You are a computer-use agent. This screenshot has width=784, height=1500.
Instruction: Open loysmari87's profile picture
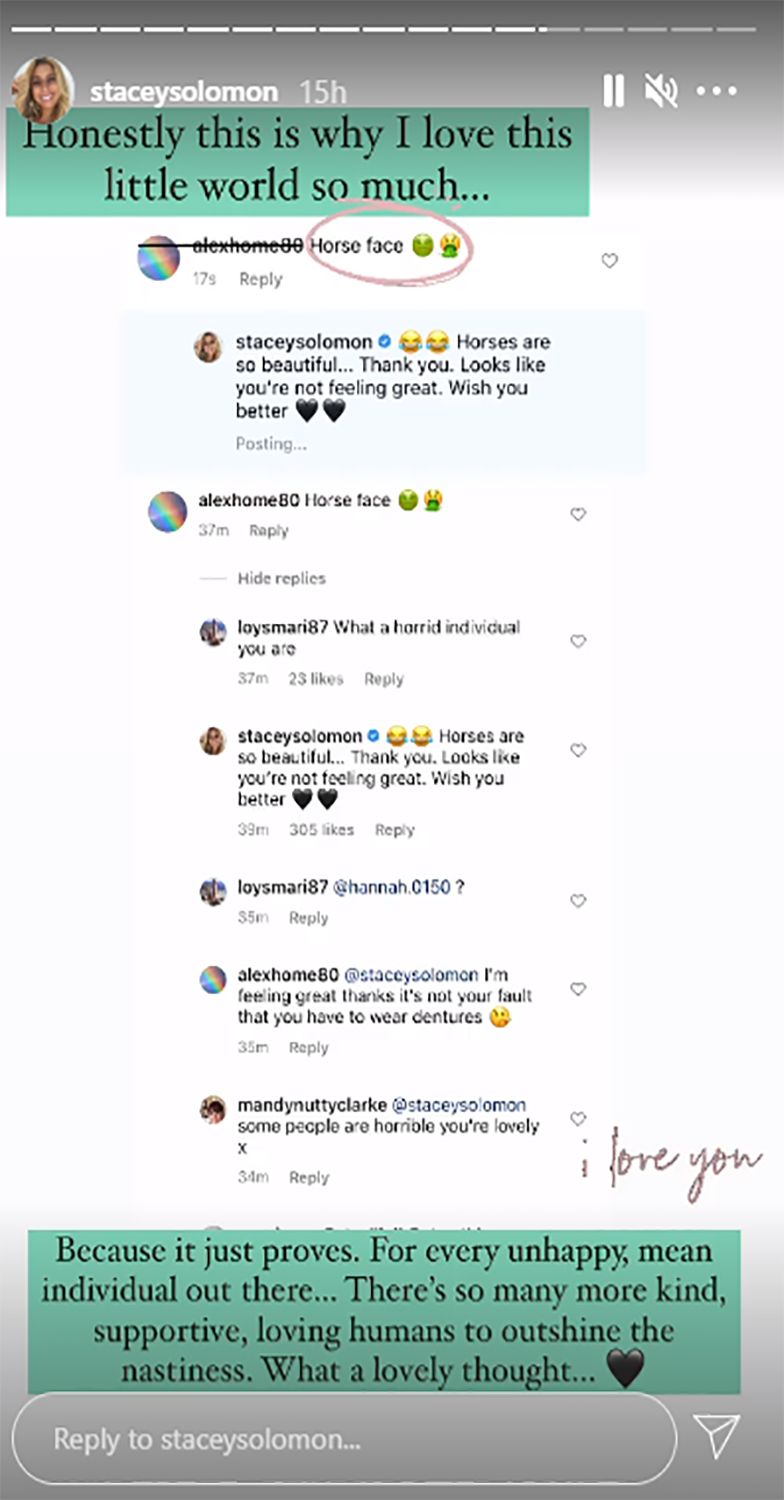(x=213, y=634)
